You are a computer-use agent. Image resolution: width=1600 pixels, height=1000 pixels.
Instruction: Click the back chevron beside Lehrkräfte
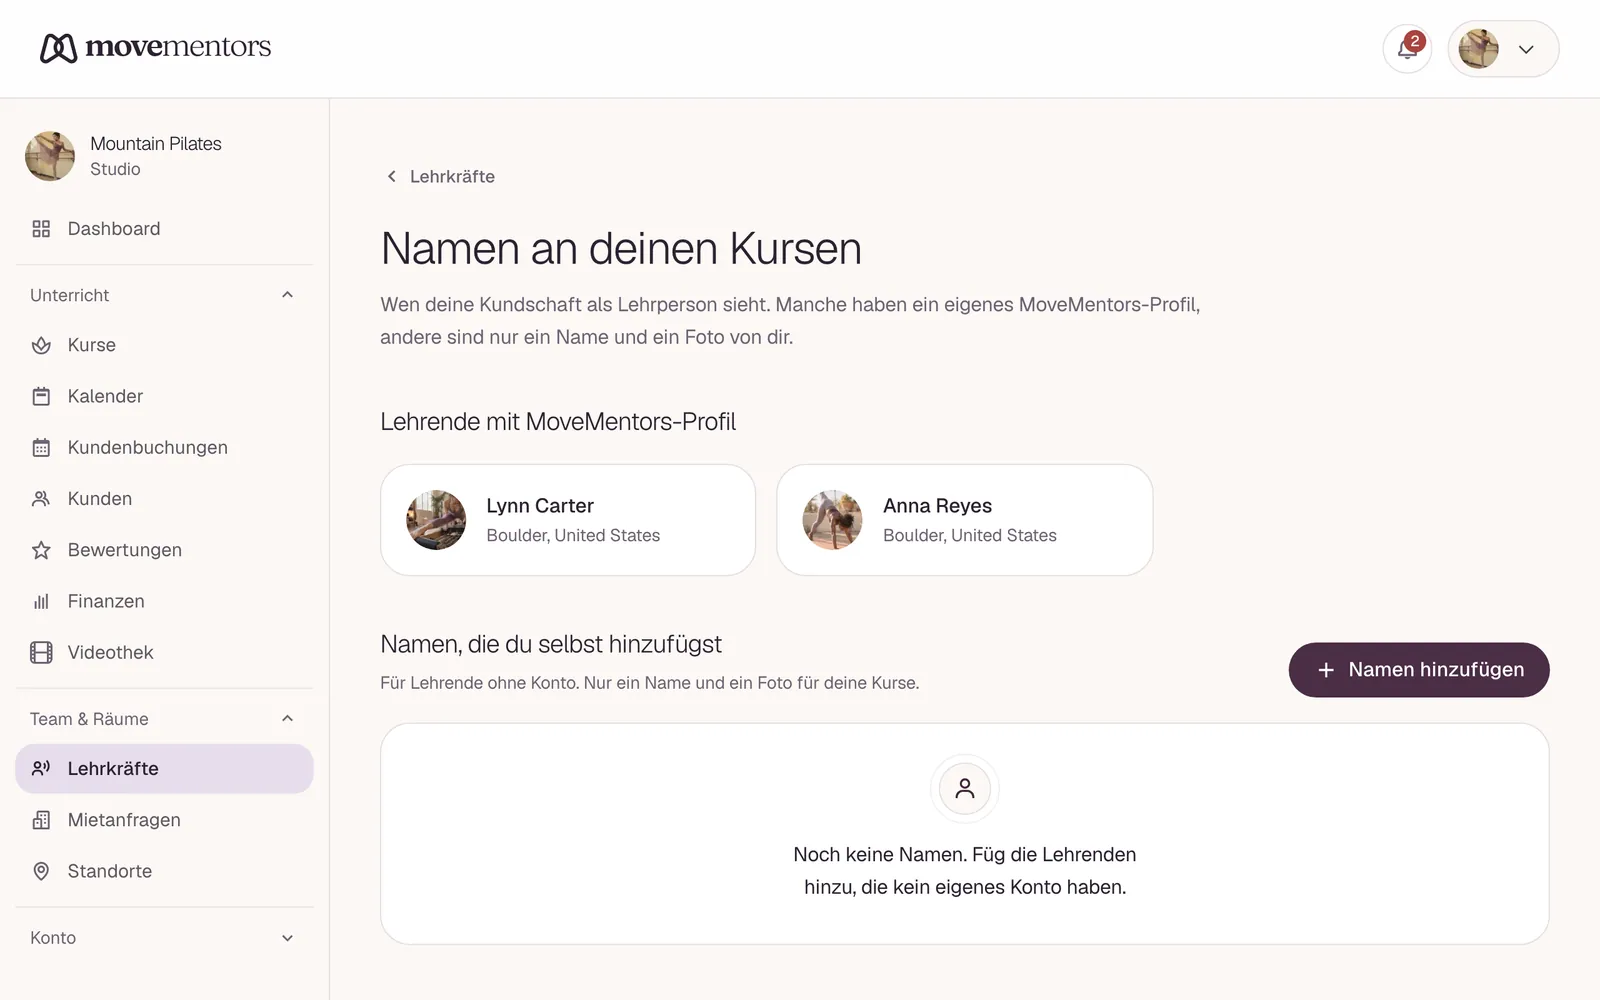point(391,176)
